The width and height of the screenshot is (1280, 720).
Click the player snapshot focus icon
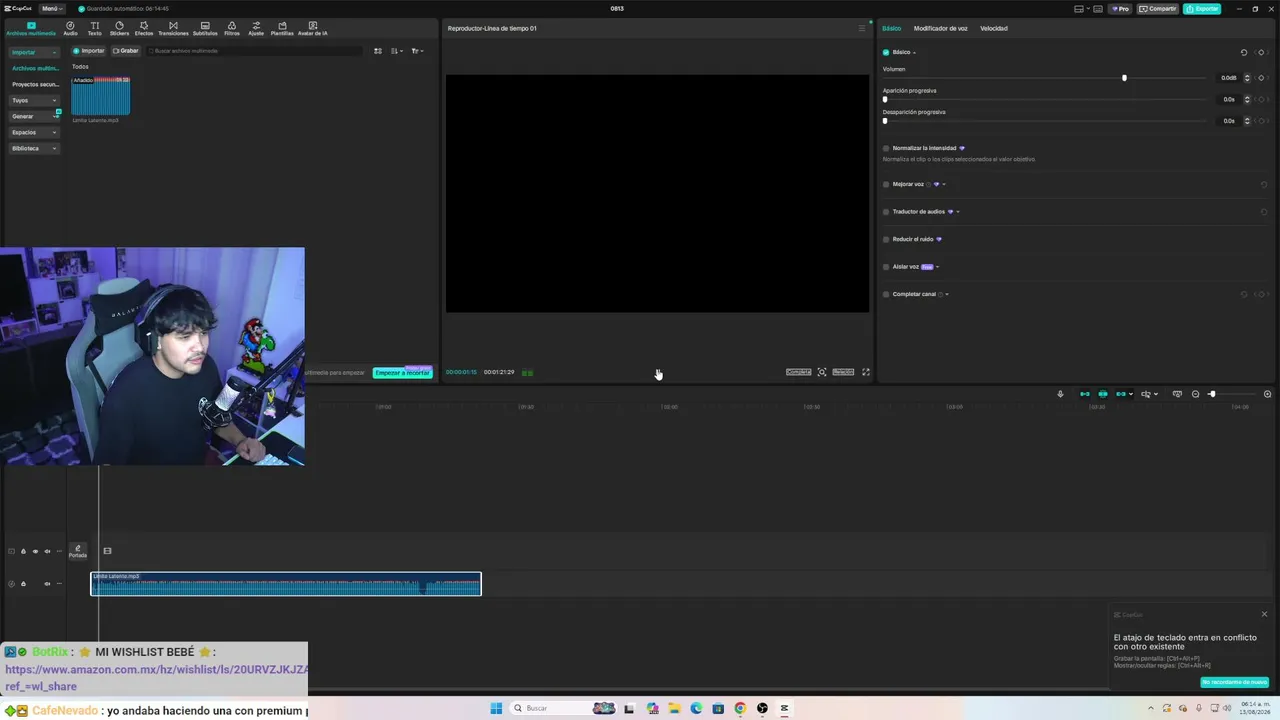822,372
